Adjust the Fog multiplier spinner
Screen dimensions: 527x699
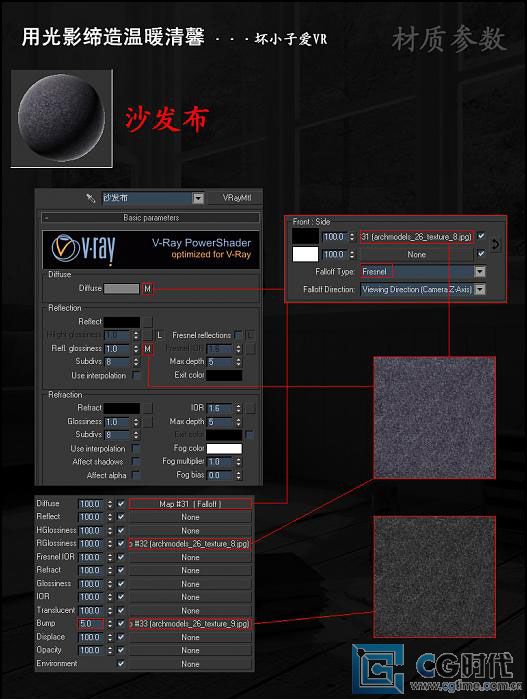click(x=239, y=462)
